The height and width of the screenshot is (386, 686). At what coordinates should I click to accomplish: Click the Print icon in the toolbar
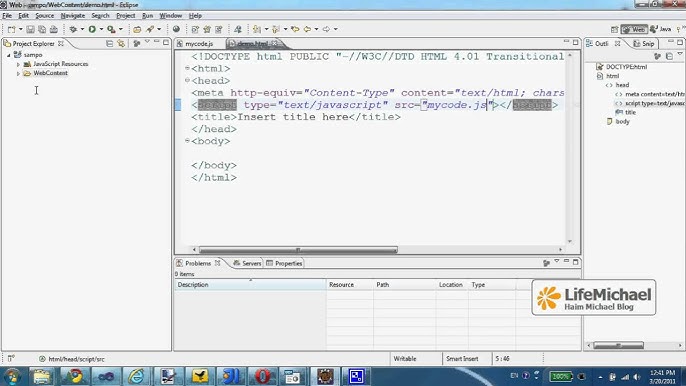tap(53, 29)
